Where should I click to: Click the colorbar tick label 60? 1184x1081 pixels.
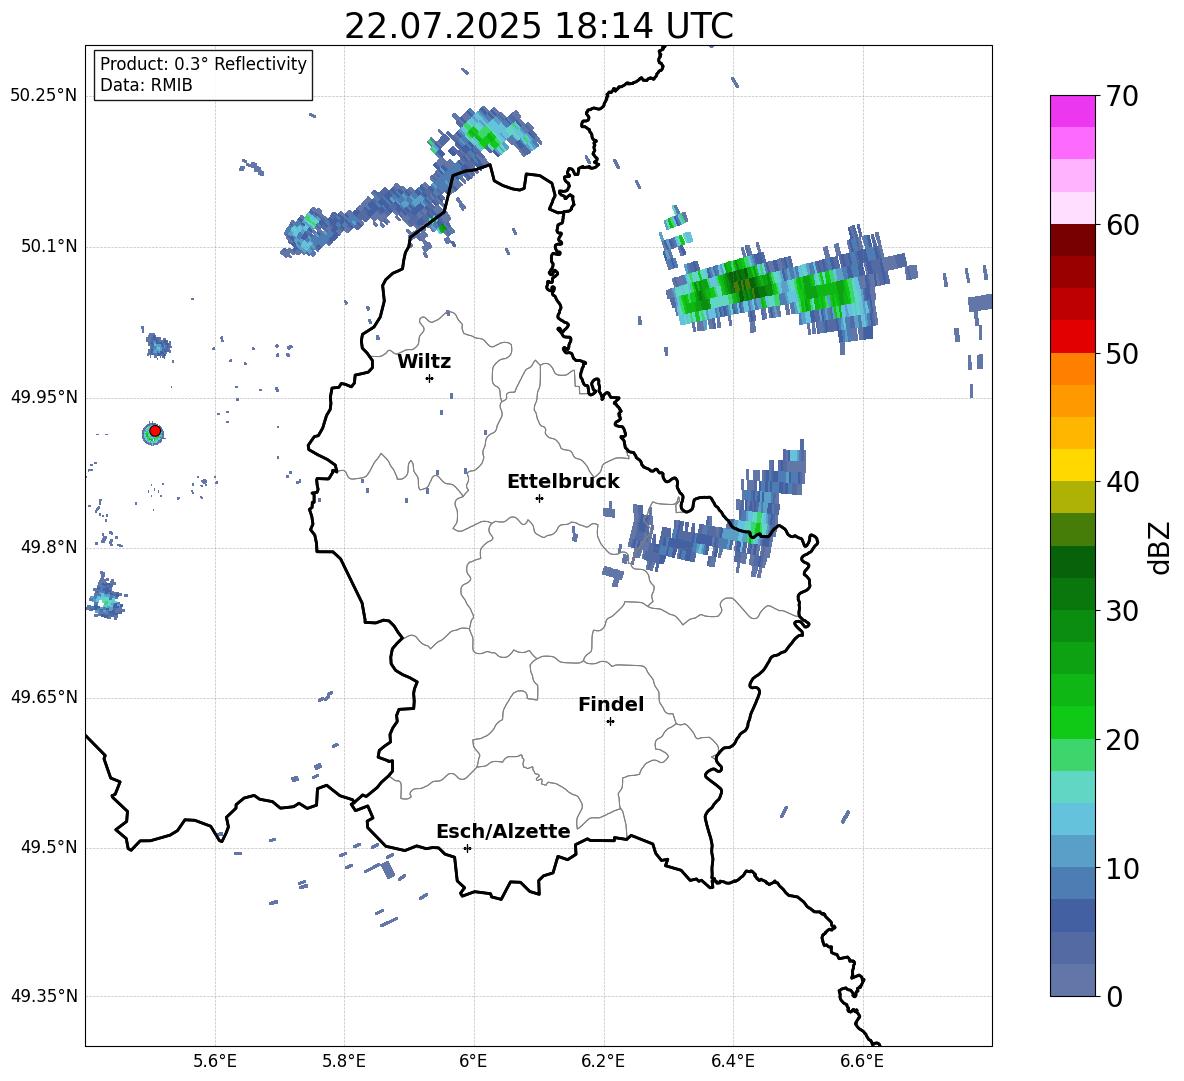[1122, 225]
